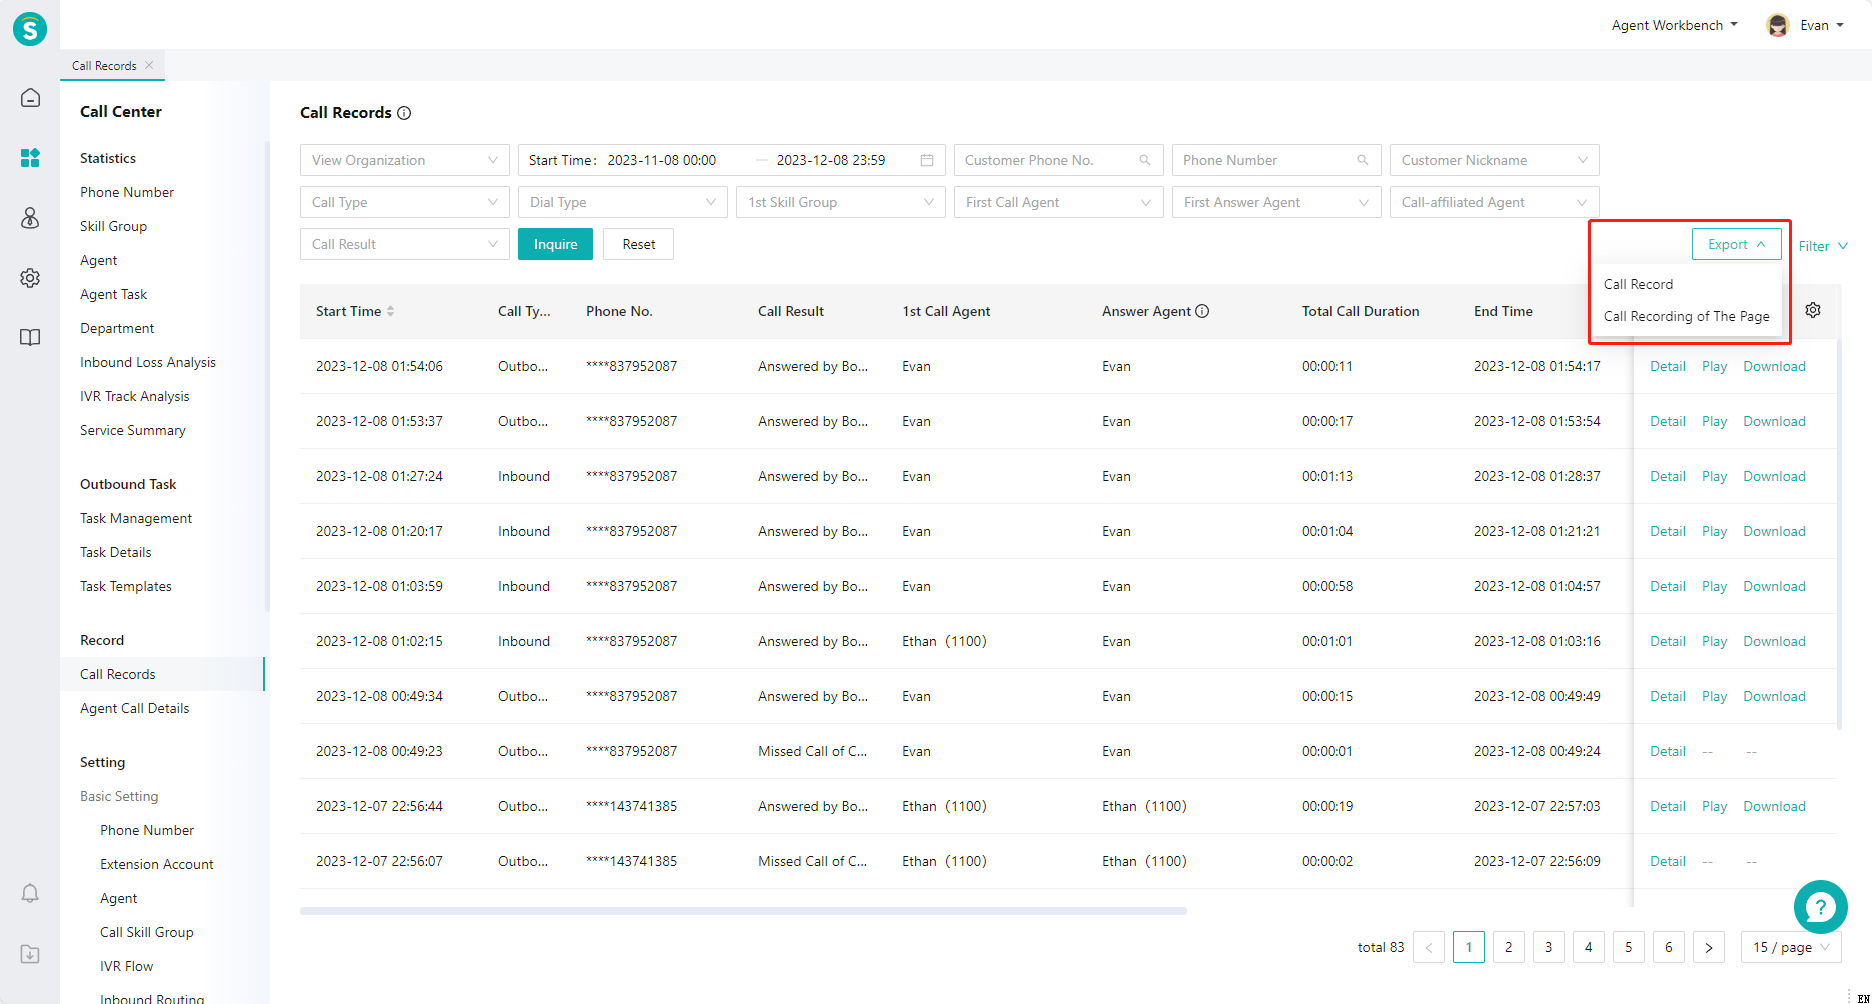Screen dimensions: 1872x1004
Task: Open Task Management in sidebar
Action: tap(136, 518)
